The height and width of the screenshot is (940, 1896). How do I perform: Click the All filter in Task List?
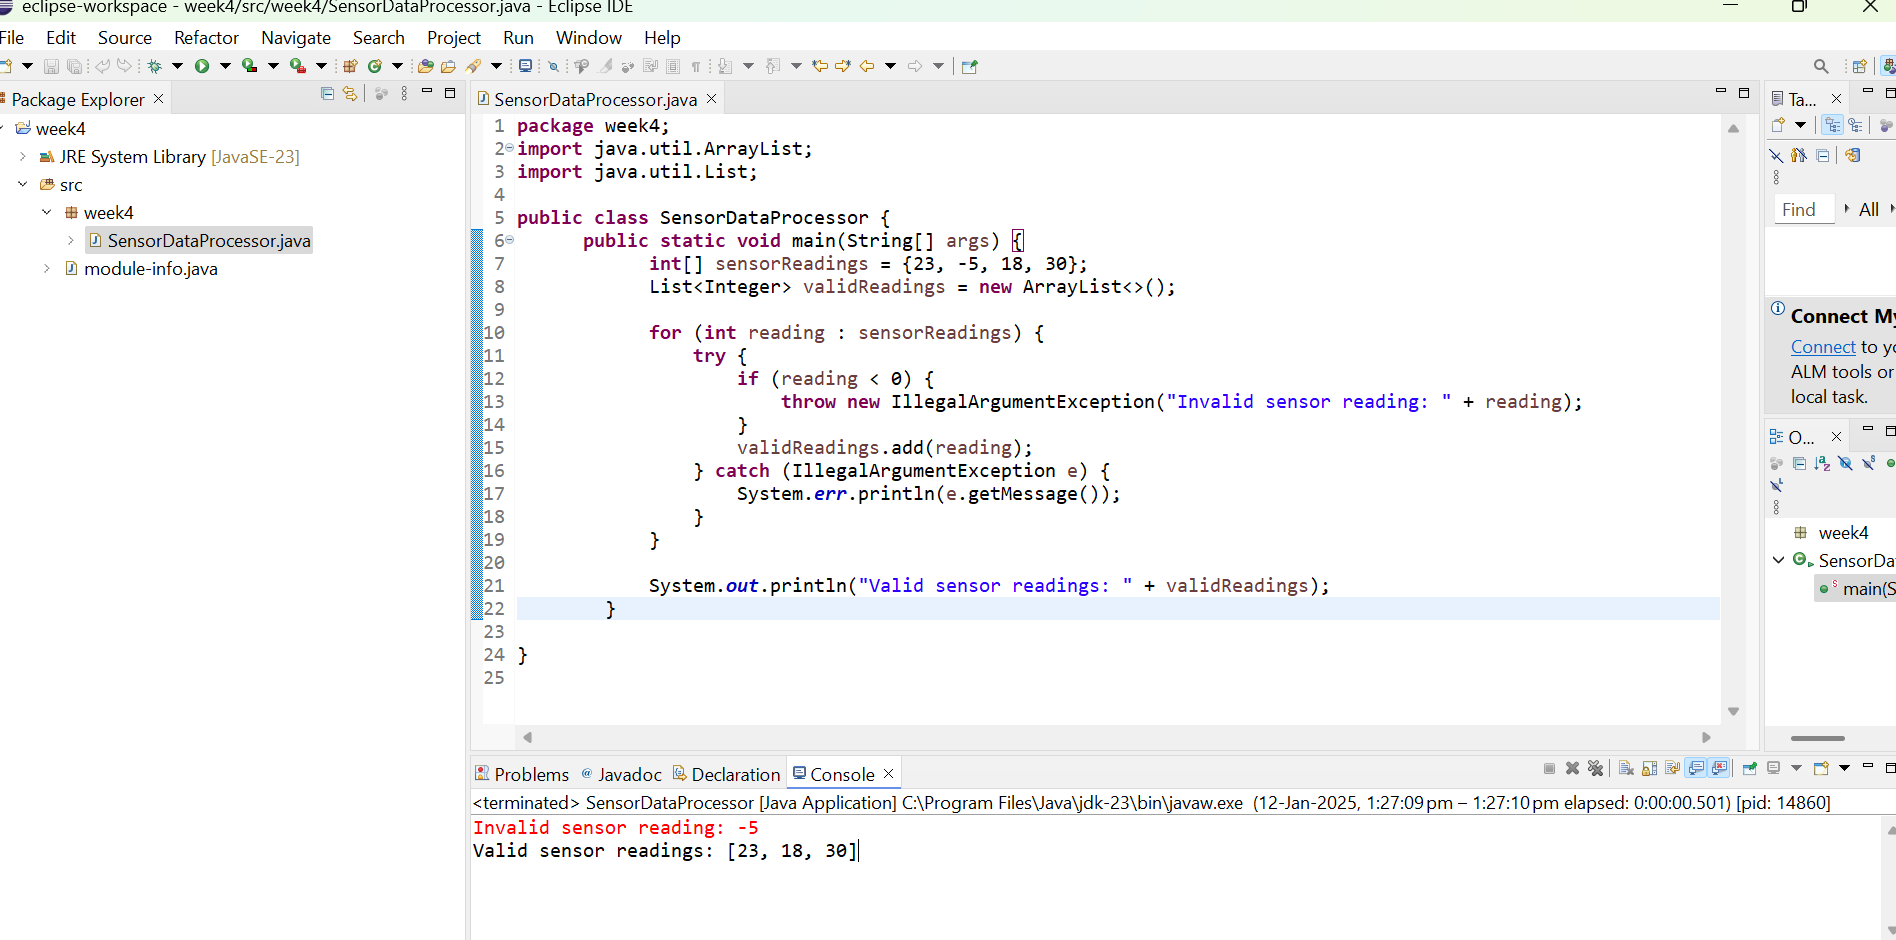point(1869,209)
